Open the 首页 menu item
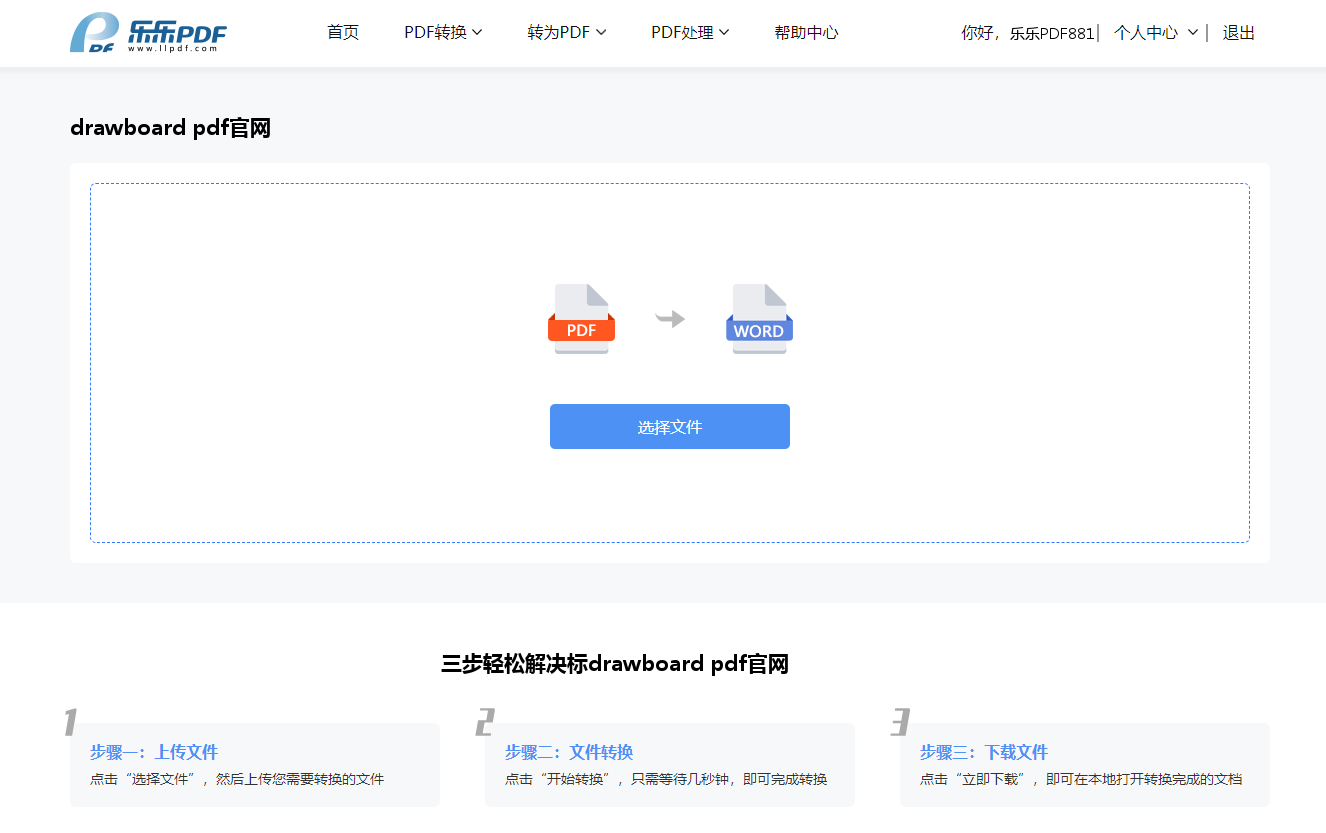1326x833 pixels. pyautogui.click(x=343, y=33)
